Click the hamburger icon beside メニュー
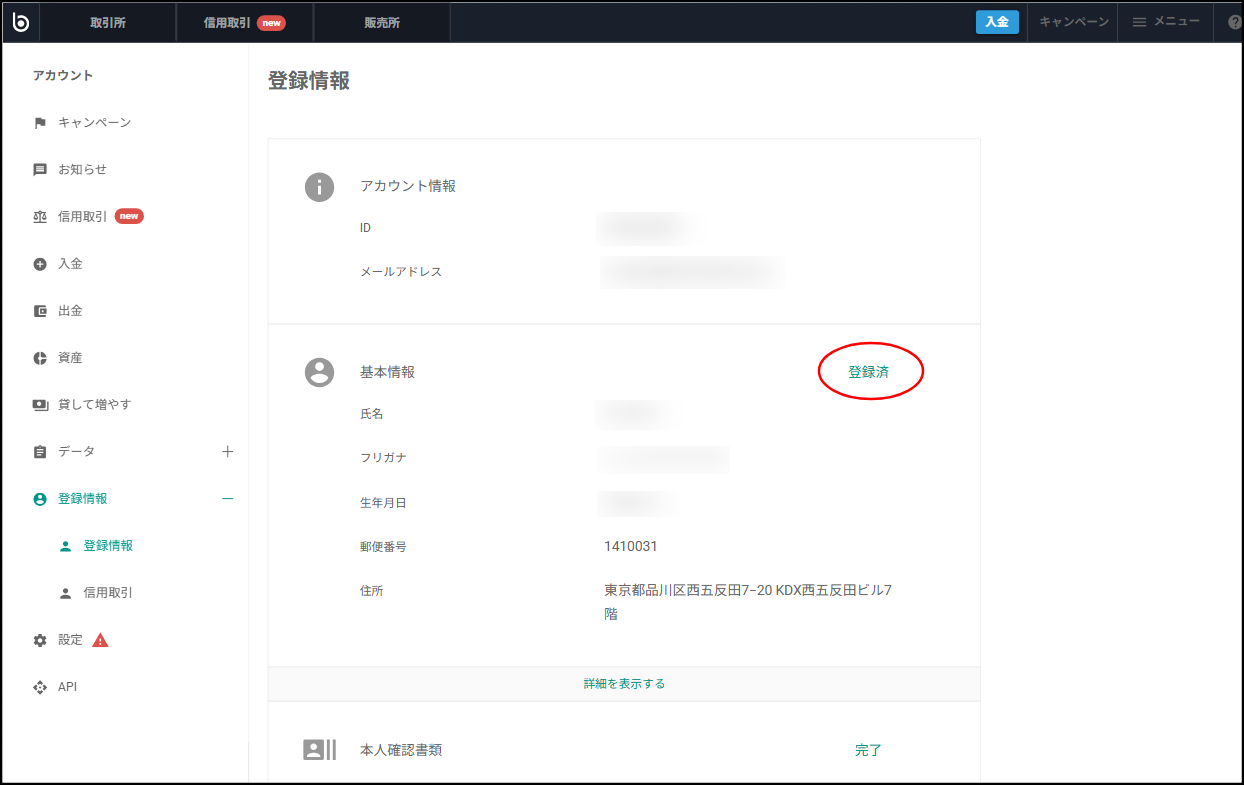The height and width of the screenshot is (785, 1244). point(1139,22)
